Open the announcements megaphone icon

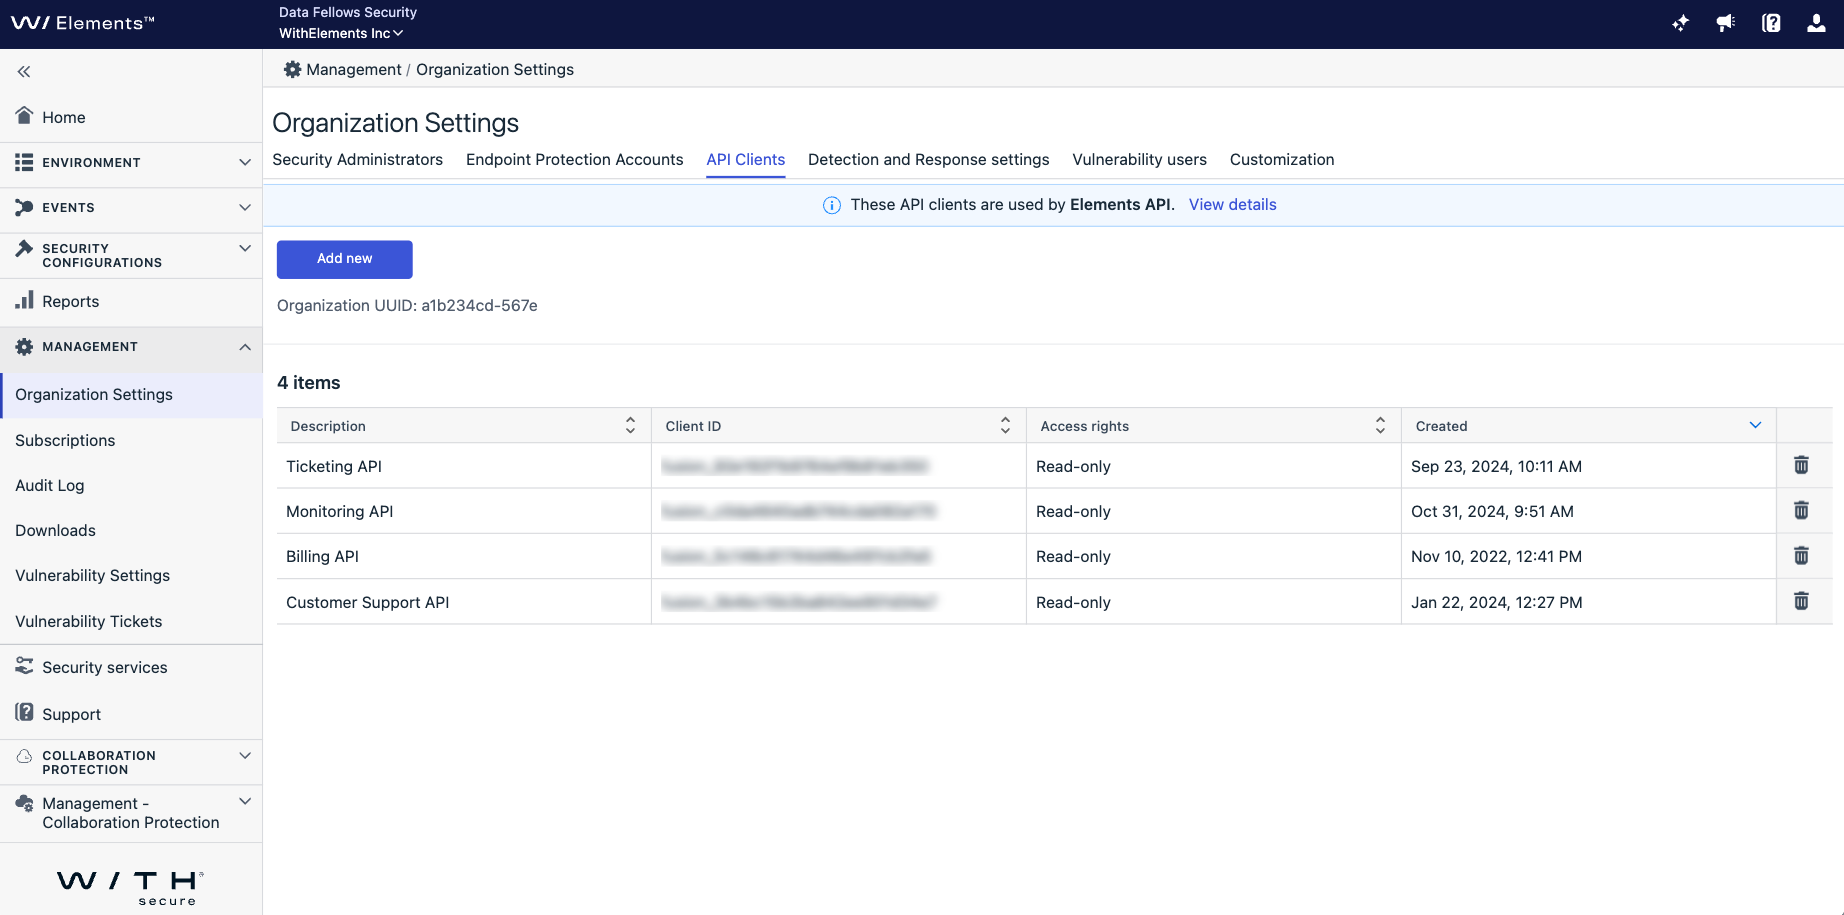click(1725, 23)
